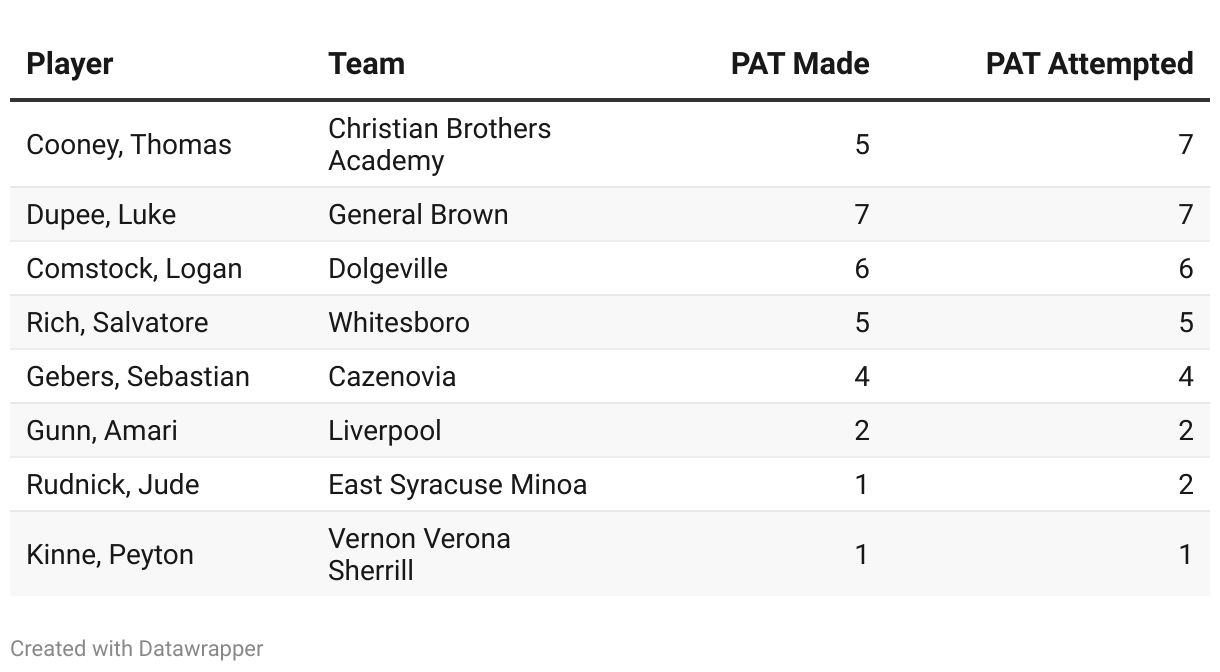Viewport: 1220px width, 672px height.
Task: Click the Rich, Salvatore player name
Action: [x=117, y=323]
